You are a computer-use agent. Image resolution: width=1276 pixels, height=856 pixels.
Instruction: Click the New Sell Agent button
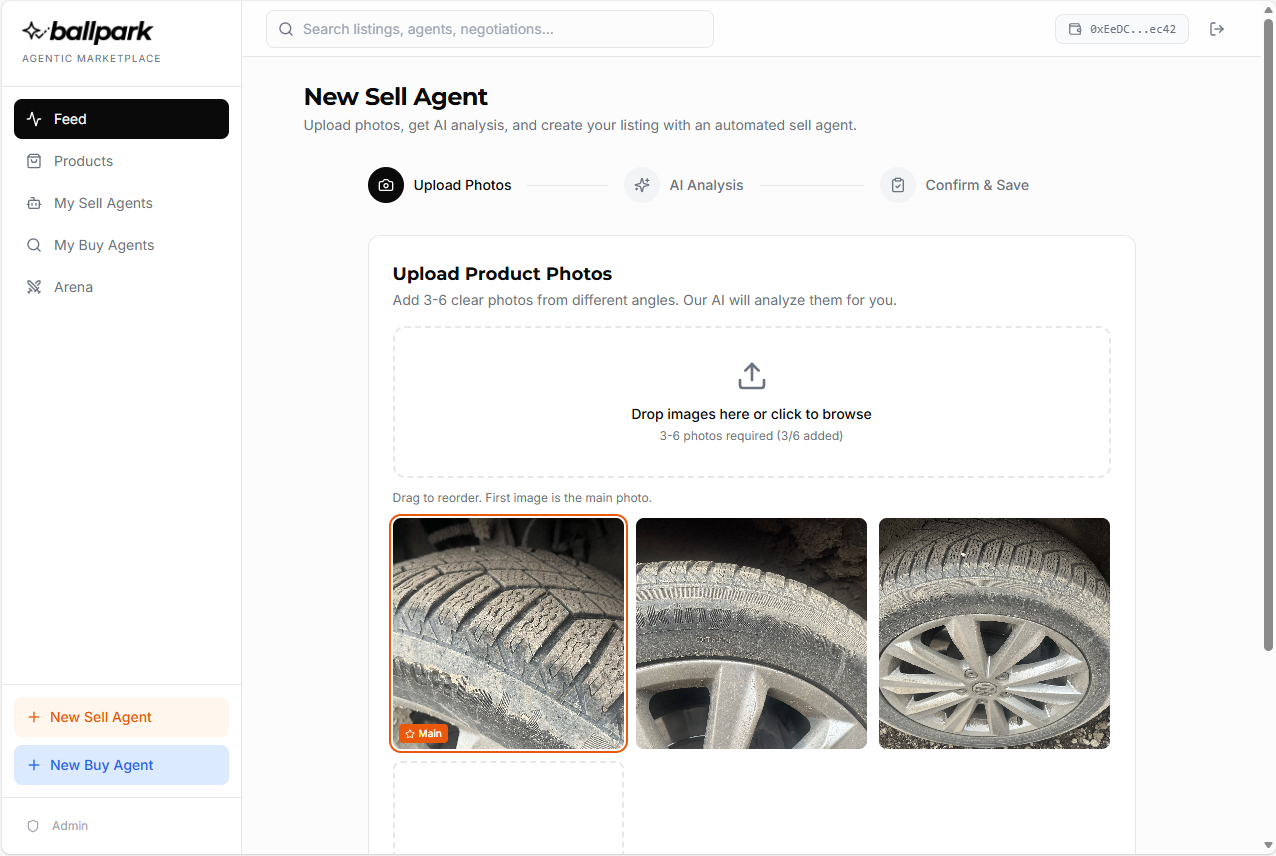click(121, 717)
